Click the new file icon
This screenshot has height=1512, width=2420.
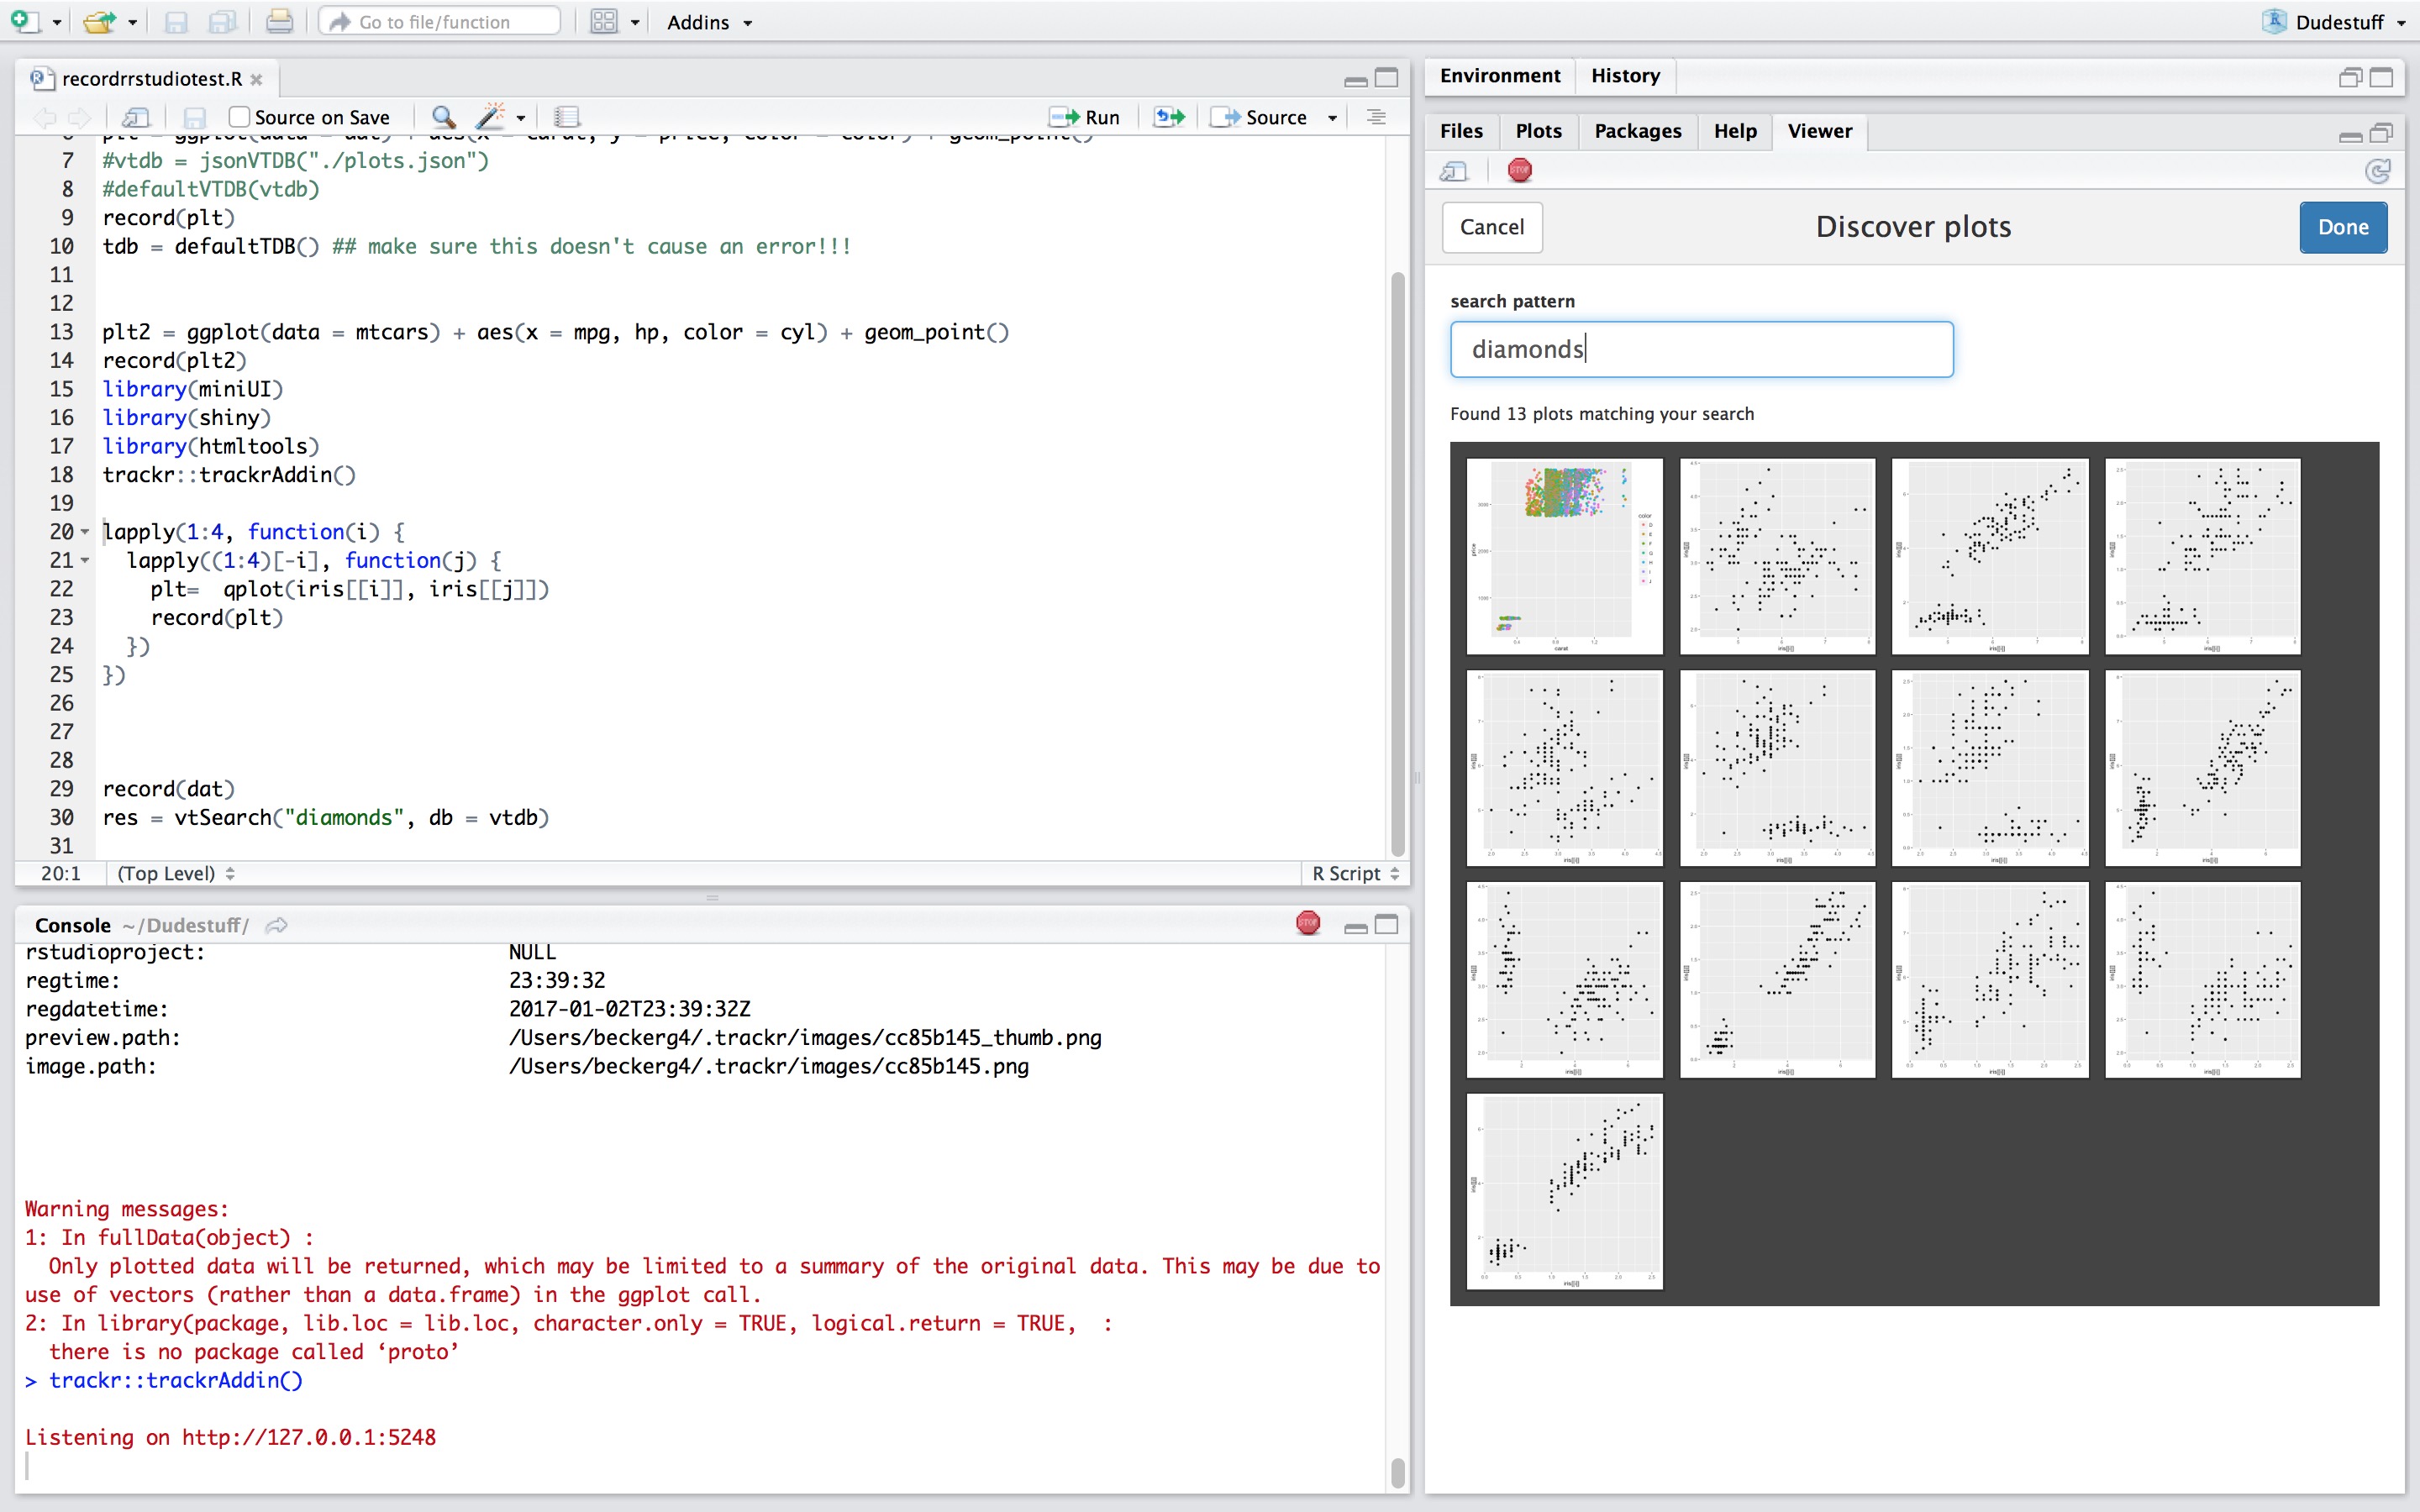point(26,21)
